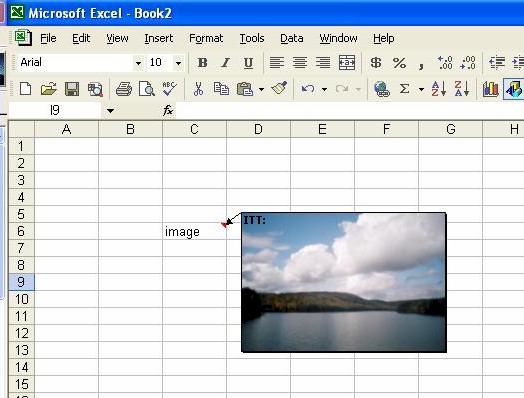The image size is (524, 398).
Task: Run the Spelling check ABC icon
Action: point(169,89)
